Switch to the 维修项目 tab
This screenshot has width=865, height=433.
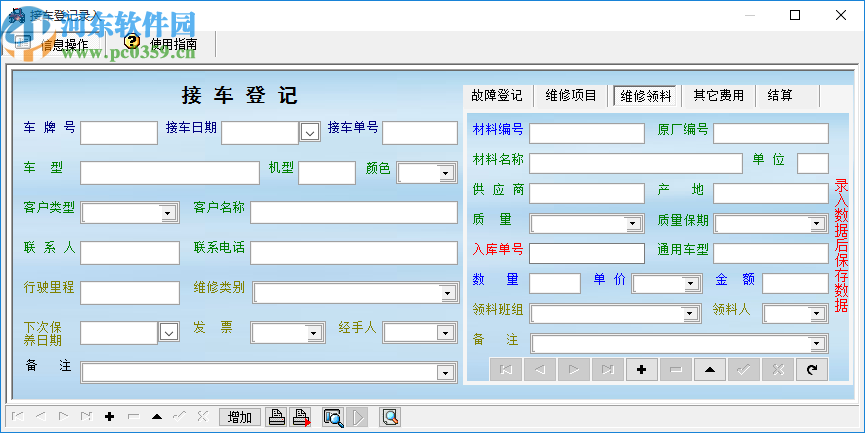[571, 95]
